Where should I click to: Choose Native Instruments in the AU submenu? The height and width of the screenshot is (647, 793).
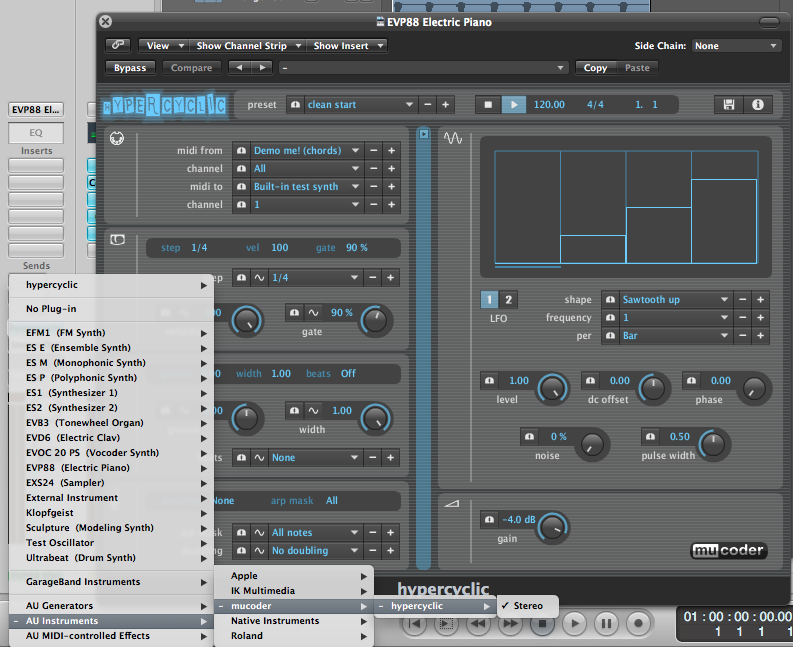point(276,621)
